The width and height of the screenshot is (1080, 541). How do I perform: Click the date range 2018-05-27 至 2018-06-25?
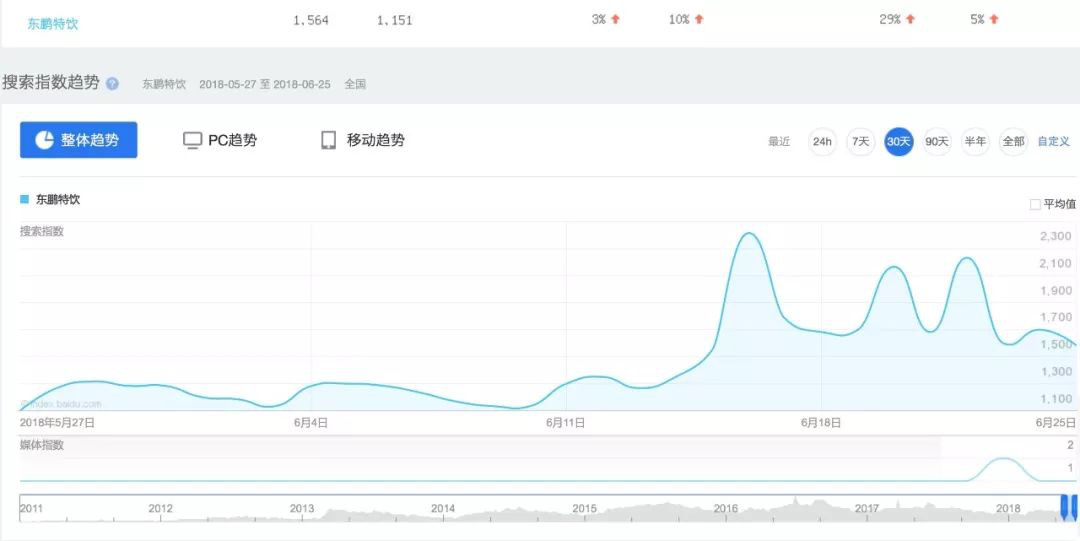click(264, 85)
